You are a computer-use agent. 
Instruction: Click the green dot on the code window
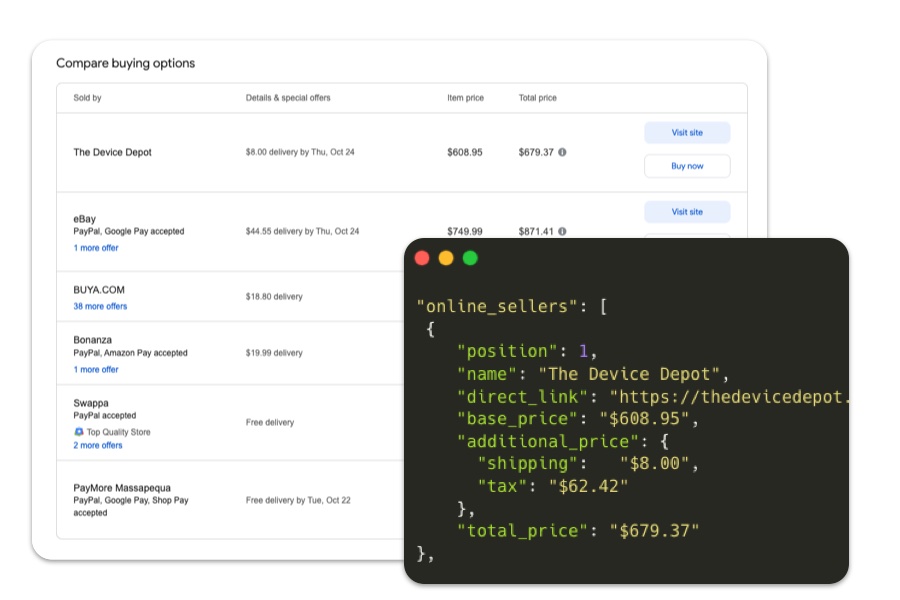coord(470,258)
